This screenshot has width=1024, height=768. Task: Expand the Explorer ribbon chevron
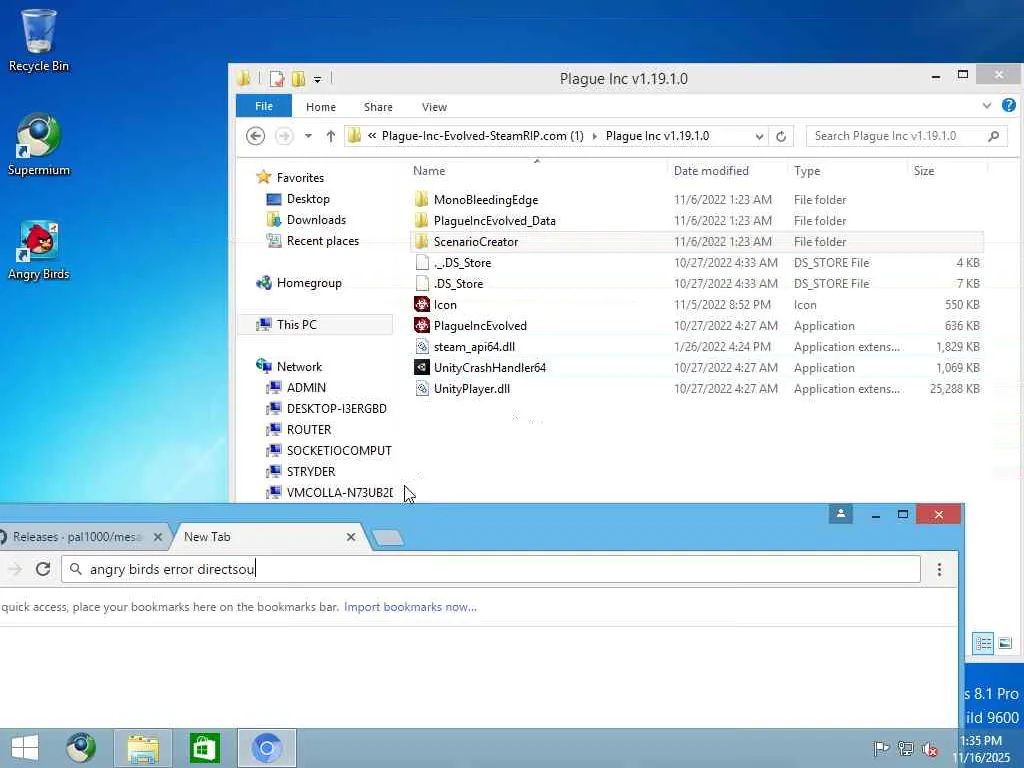987,106
